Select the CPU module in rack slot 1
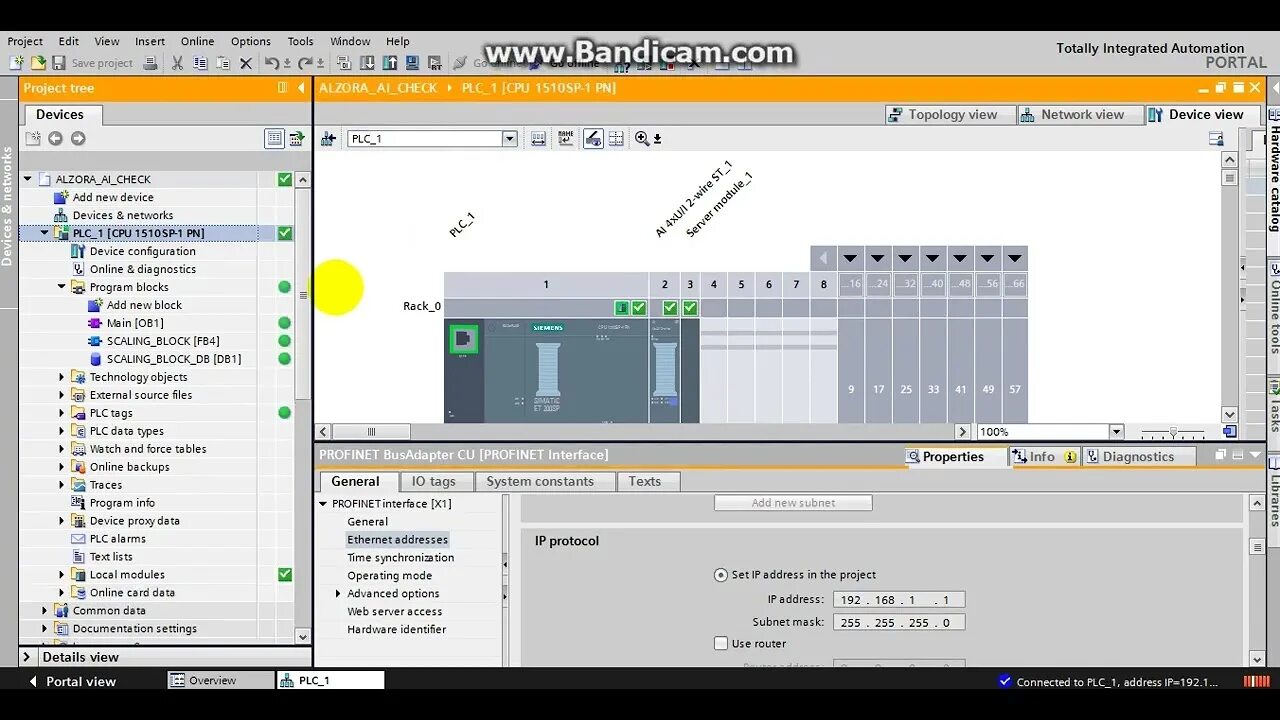Screen dimensions: 1280x720 click(x=546, y=370)
